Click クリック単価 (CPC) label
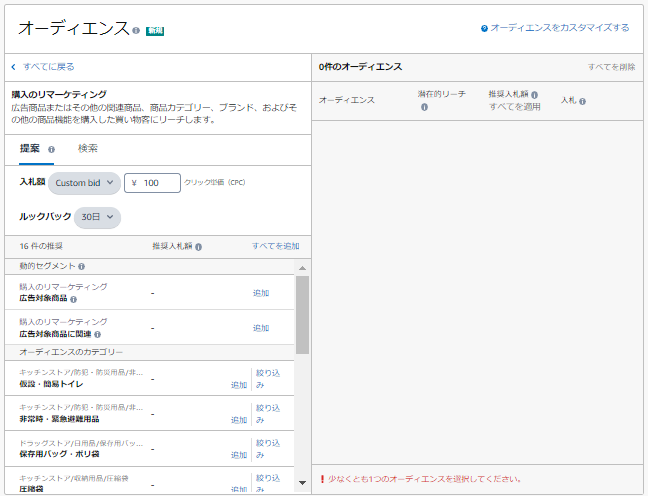 [x=214, y=182]
